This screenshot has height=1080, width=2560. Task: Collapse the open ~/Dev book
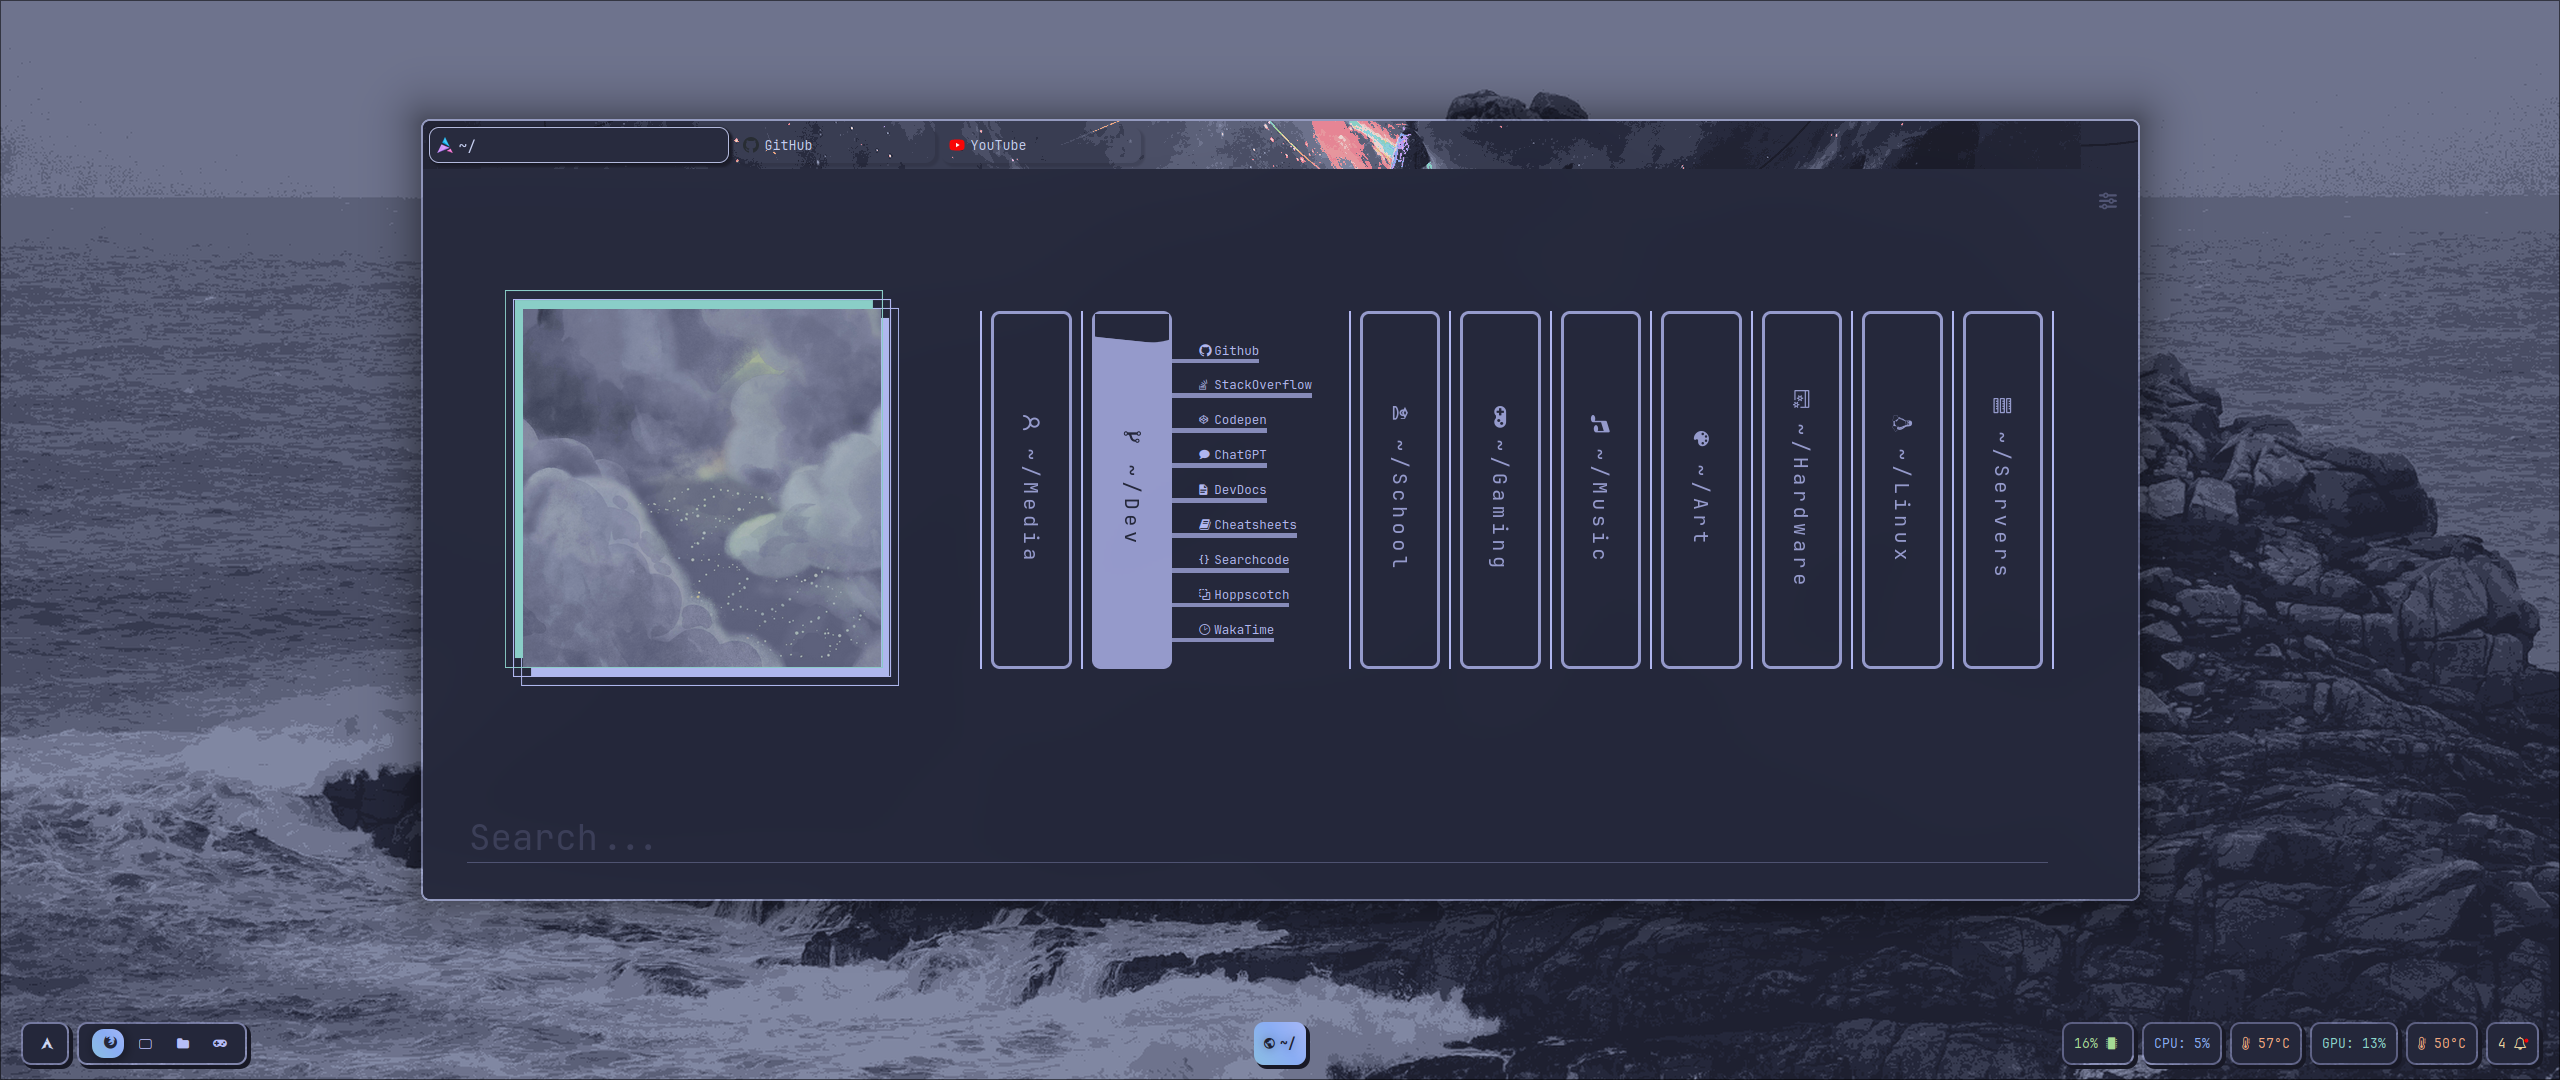(1131, 490)
